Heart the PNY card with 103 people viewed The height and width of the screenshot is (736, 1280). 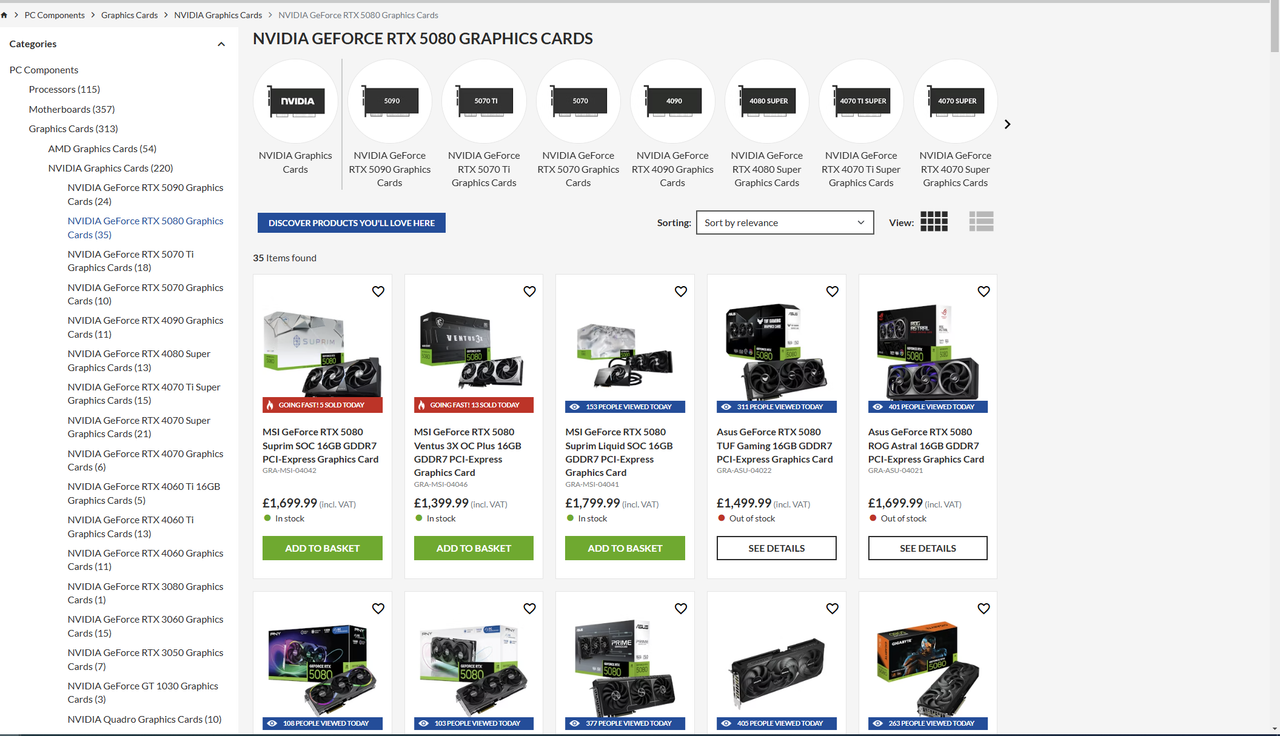click(529, 608)
